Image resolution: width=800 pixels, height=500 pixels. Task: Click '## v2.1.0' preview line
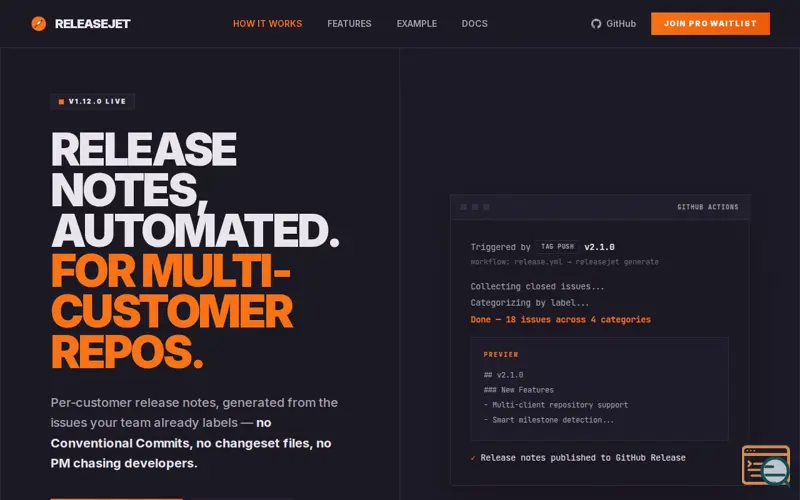click(x=503, y=375)
